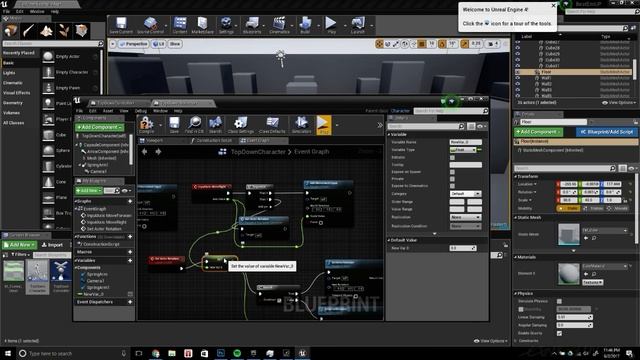Select Foliage mode icon
This screenshot has height=360, width=640.
pyautogui.click(x=64, y=31)
